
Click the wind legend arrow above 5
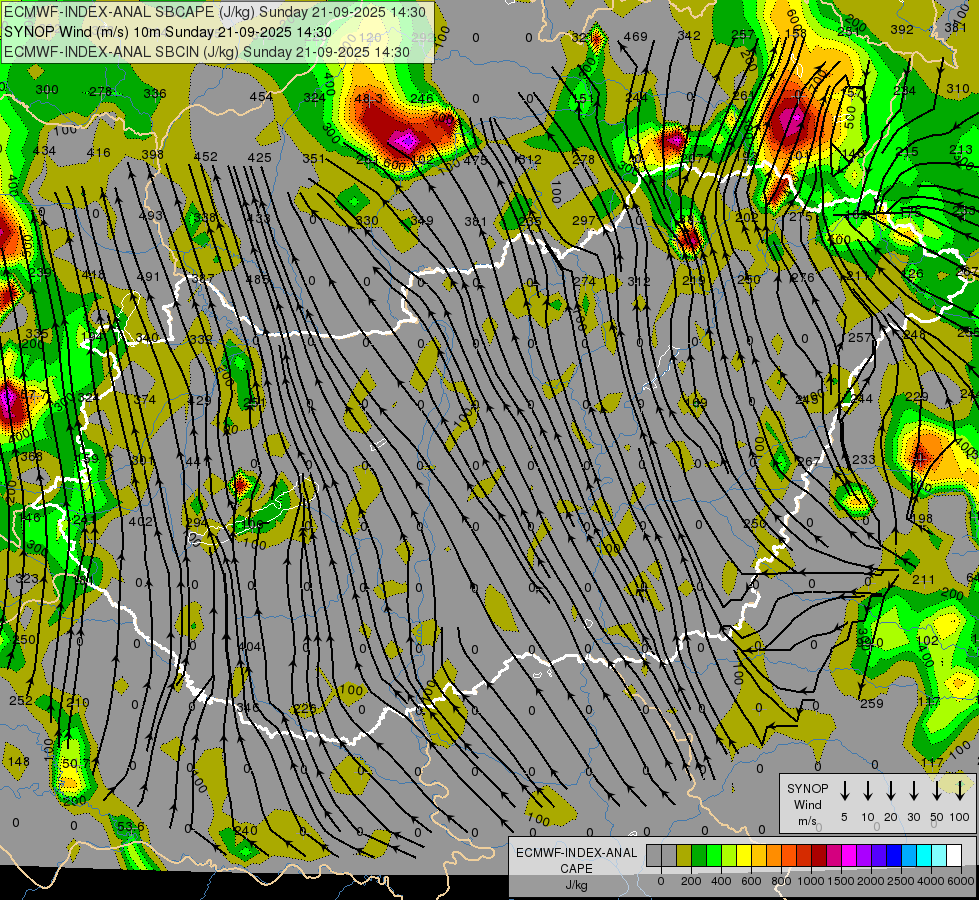pyautogui.click(x=844, y=790)
